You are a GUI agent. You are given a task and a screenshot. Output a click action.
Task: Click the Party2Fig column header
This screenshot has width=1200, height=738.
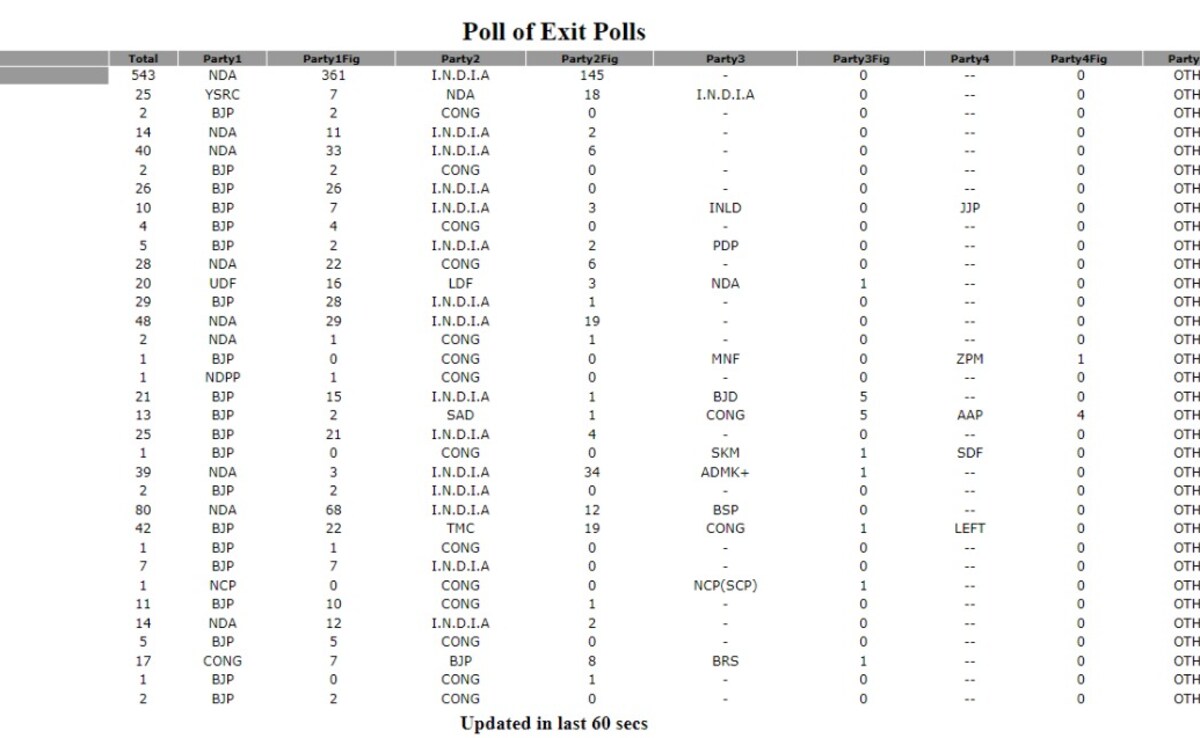[591, 59]
